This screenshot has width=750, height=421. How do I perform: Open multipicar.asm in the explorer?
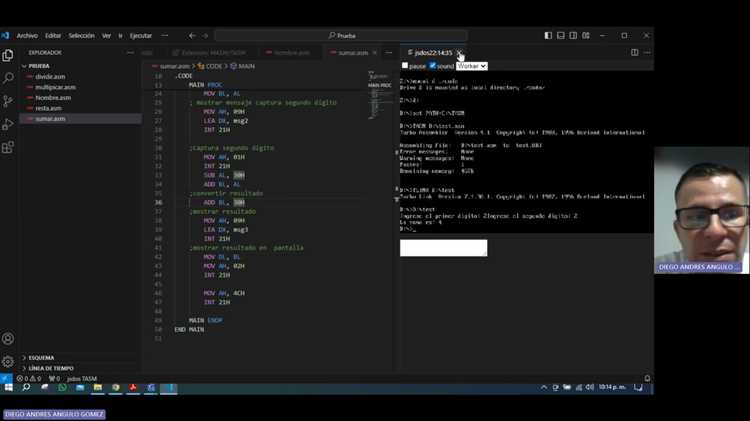click(80, 87)
